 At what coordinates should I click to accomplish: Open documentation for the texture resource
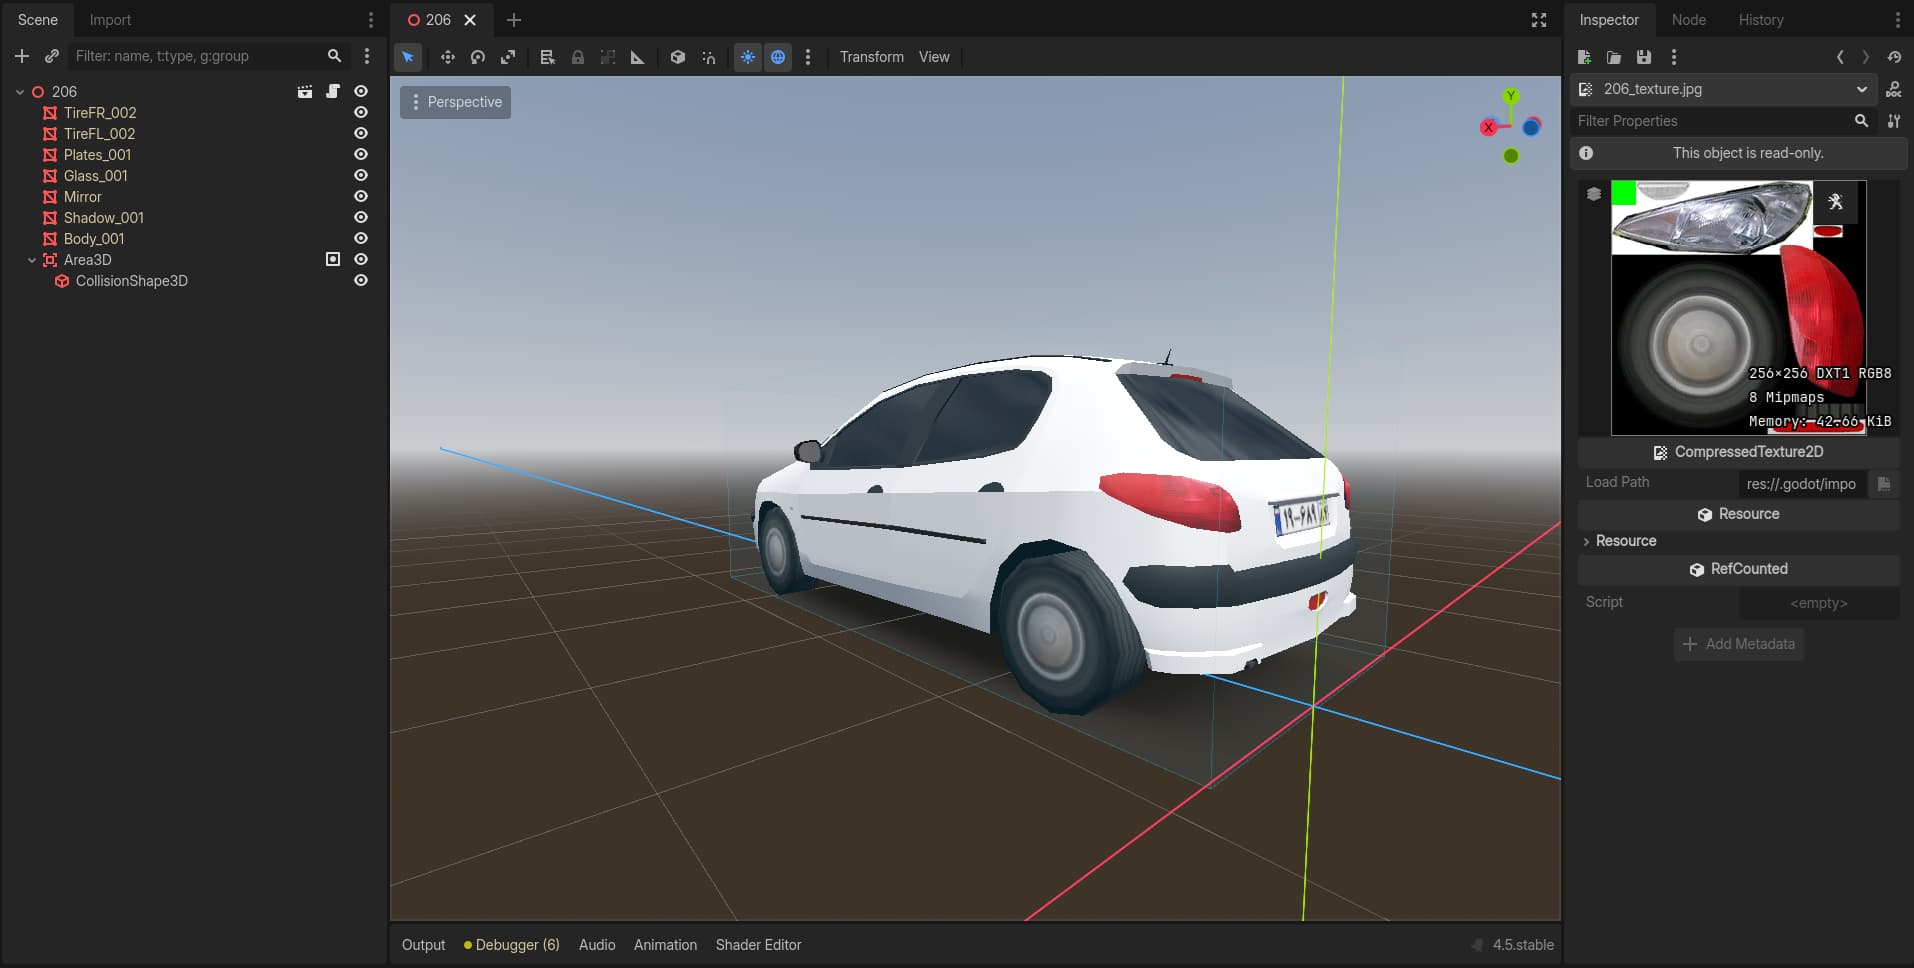(1893, 89)
